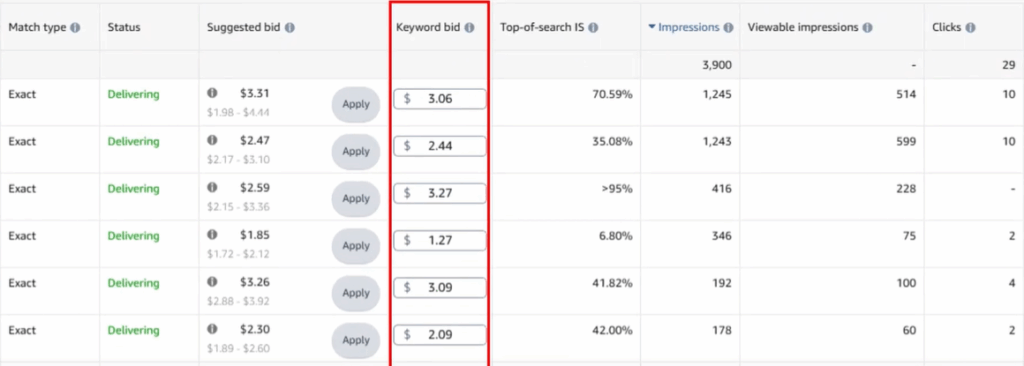Click the Clicks column header
This screenshot has height=366, width=1024.
point(948,28)
